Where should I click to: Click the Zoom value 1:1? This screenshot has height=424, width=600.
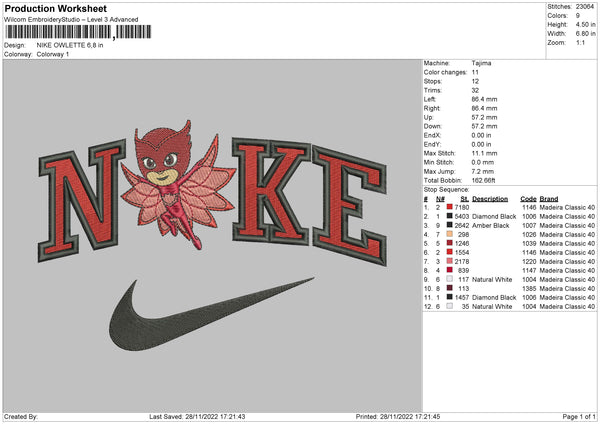tap(580, 42)
